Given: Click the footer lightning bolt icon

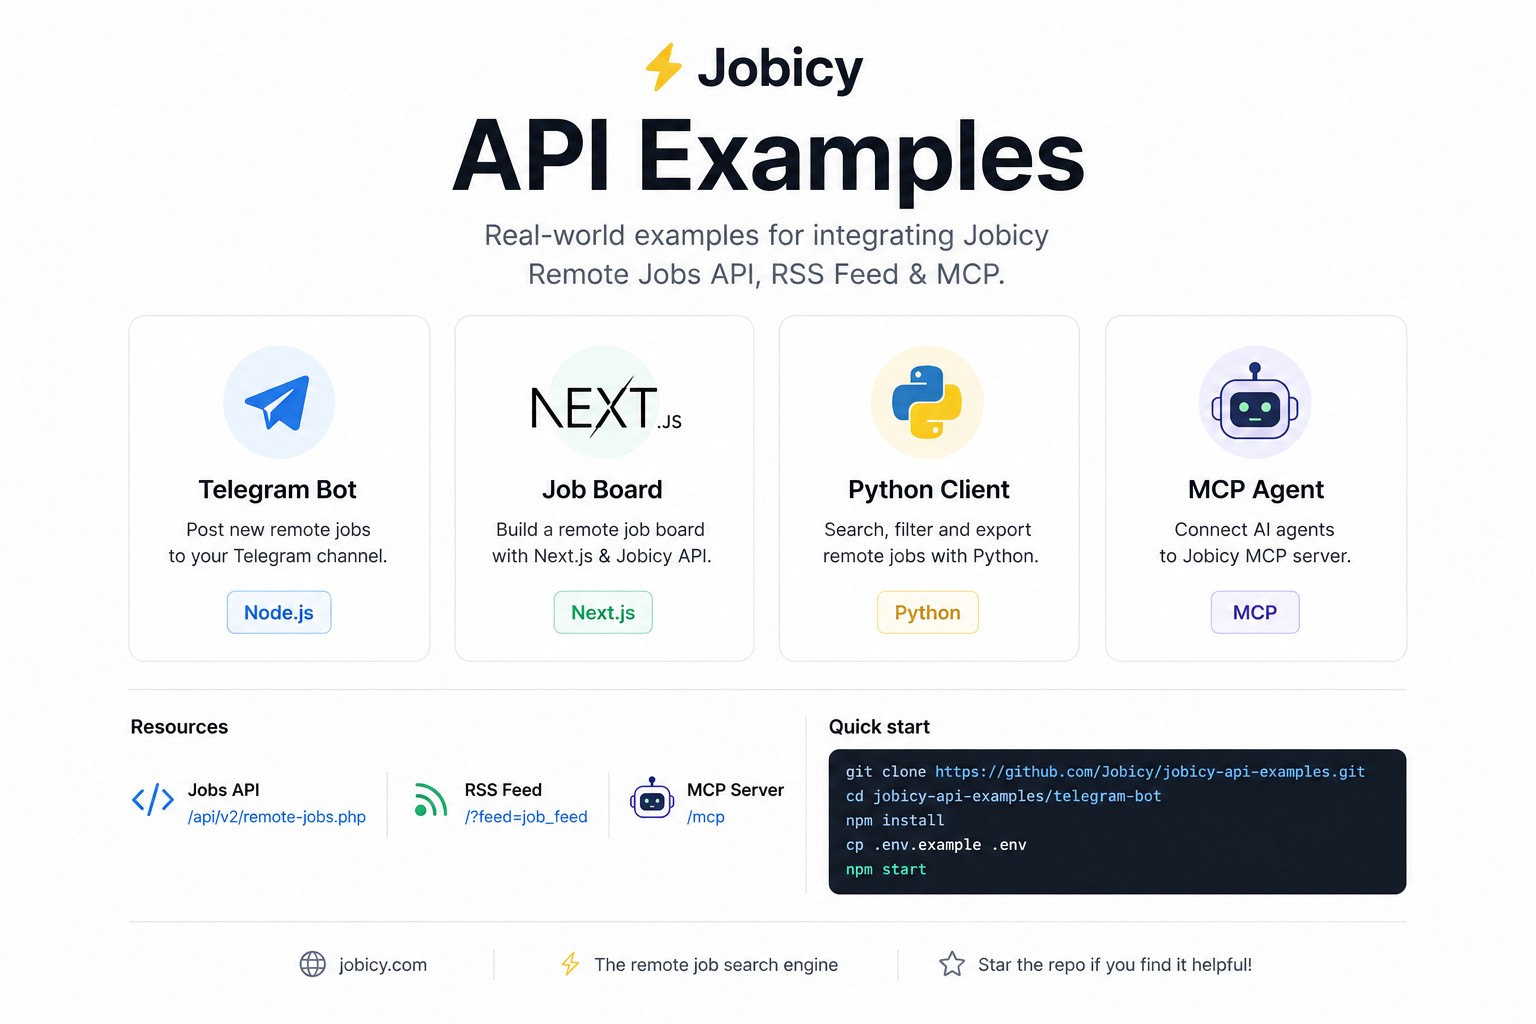Looking at the screenshot, I should tap(570, 964).
